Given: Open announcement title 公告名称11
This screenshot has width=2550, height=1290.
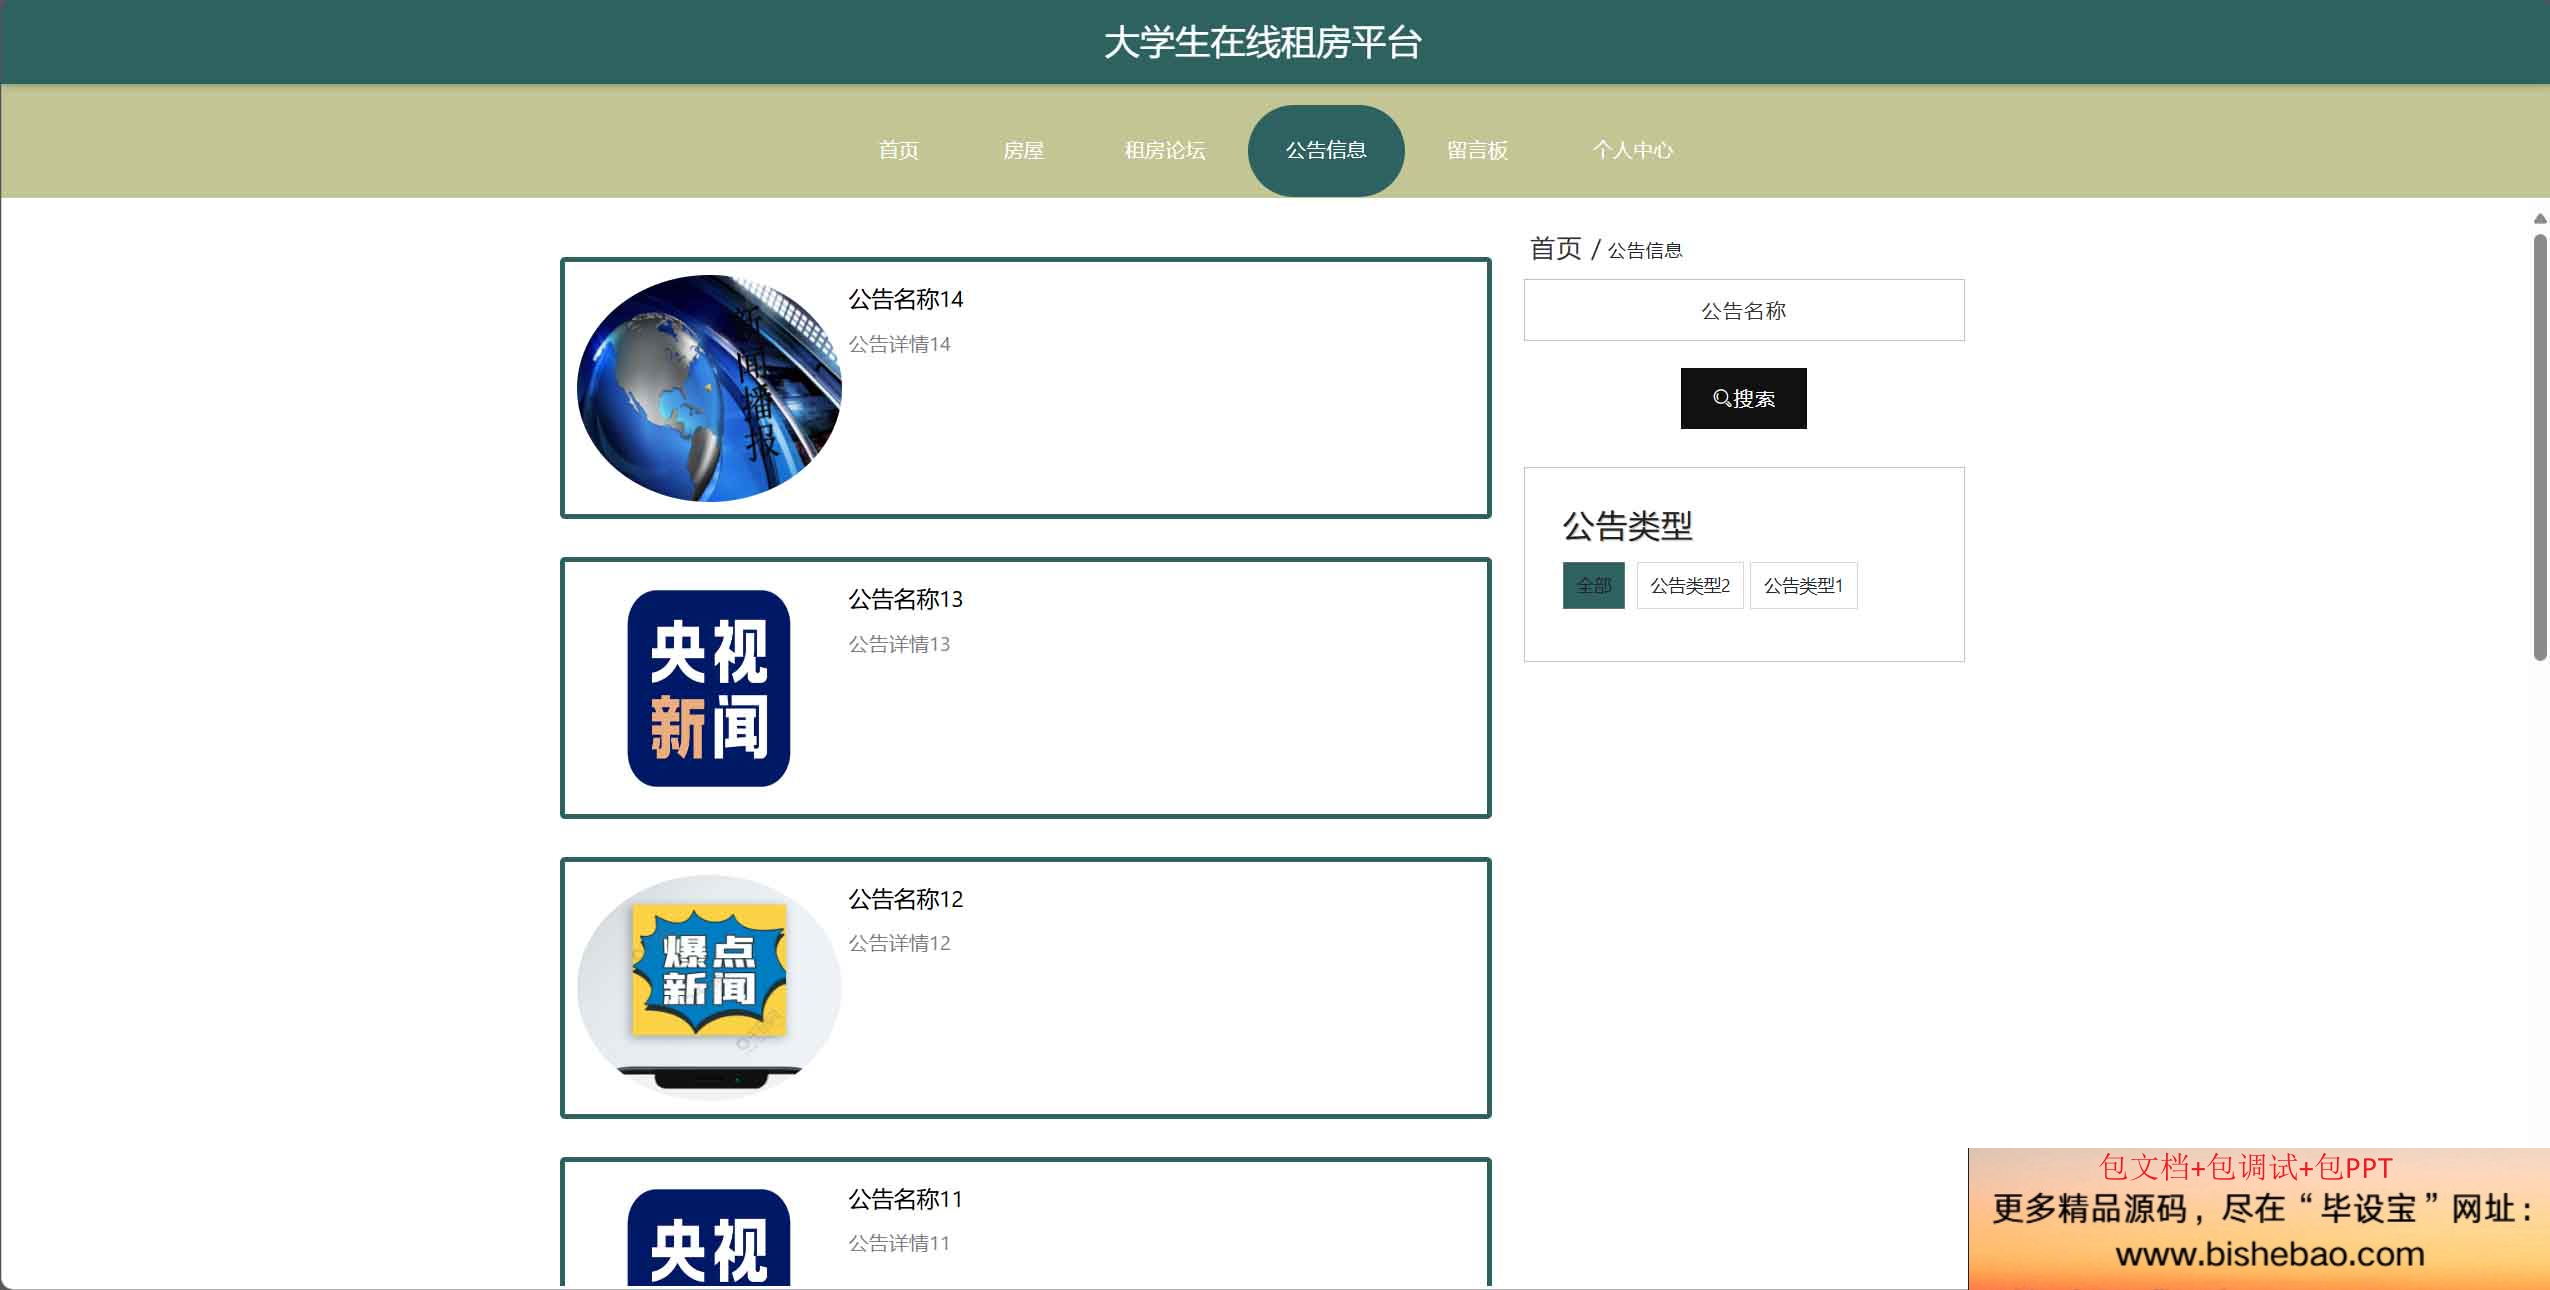Looking at the screenshot, I should (905, 1199).
